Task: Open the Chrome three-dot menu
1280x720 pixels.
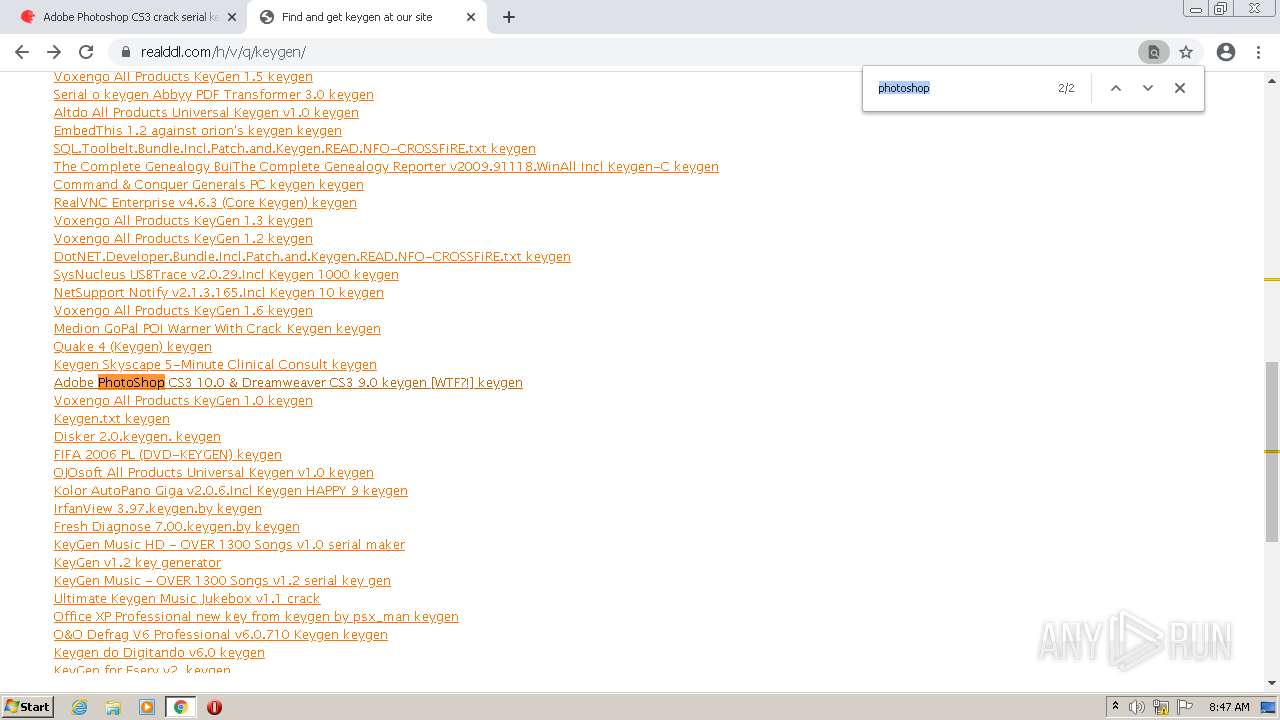Action: 1258,52
